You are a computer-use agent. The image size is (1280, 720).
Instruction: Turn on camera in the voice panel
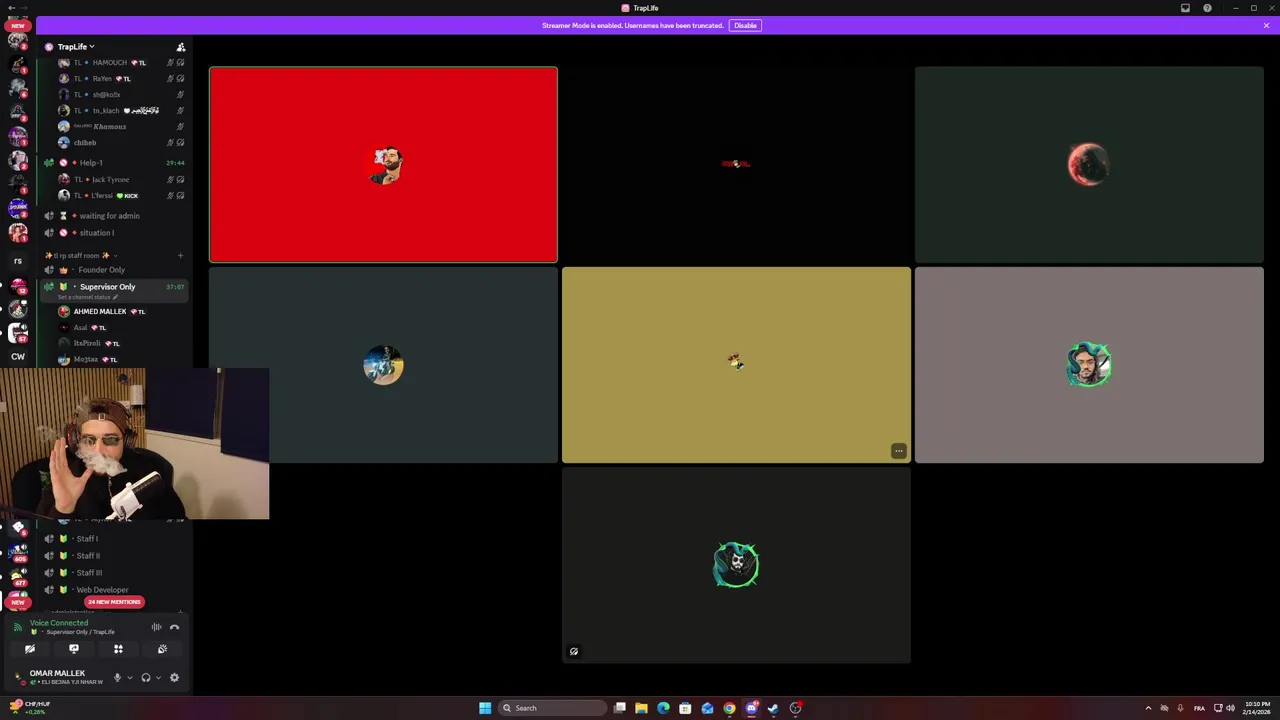30,650
